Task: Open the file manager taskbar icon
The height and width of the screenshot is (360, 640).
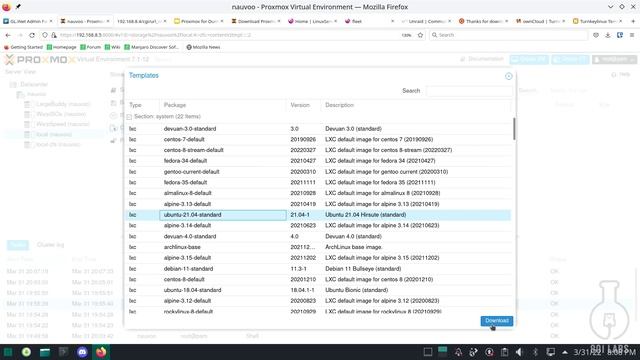Action: tap(45, 352)
